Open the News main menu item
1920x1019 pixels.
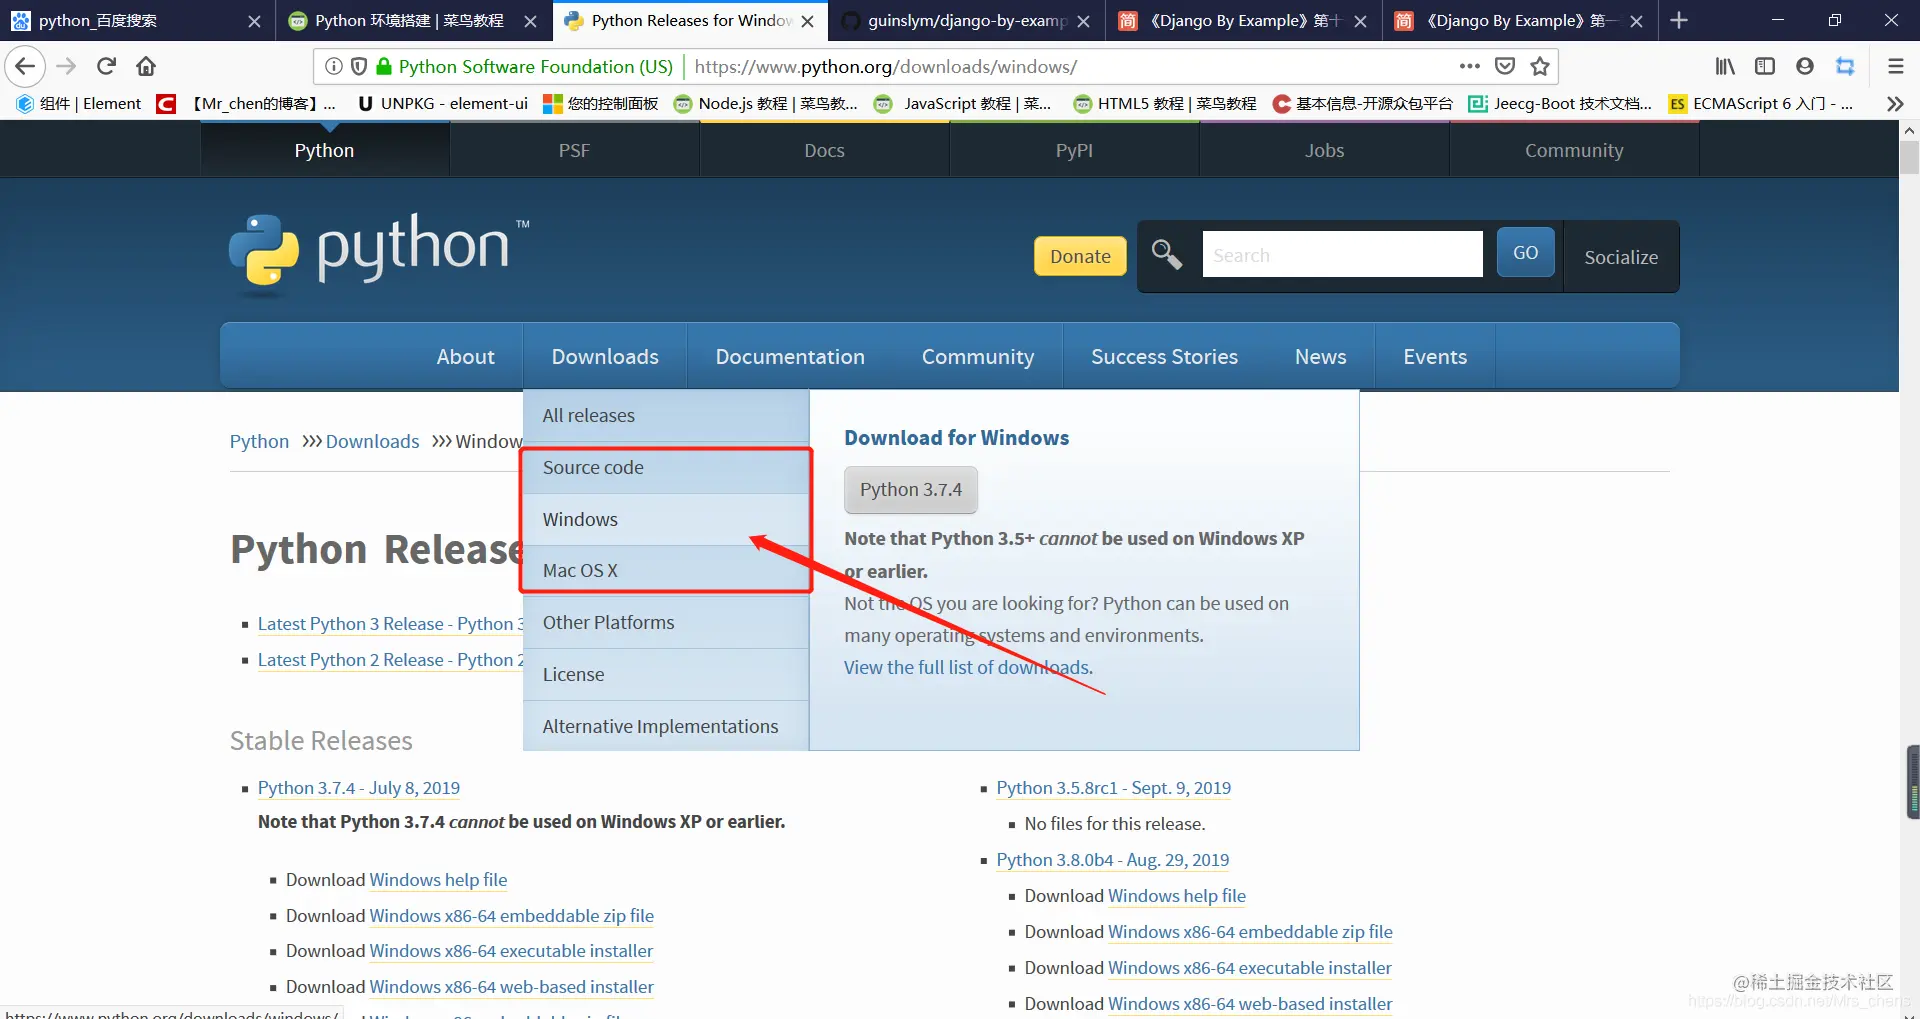pyautogui.click(x=1320, y=357)
